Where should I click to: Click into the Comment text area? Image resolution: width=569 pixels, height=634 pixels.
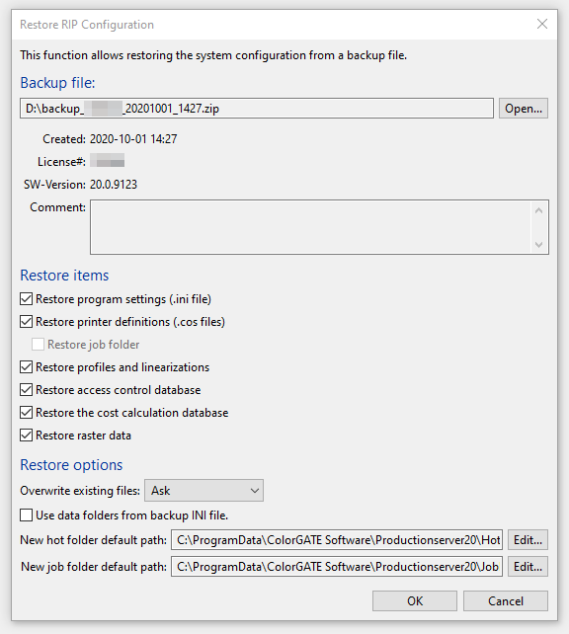click(x=311, y=227)
